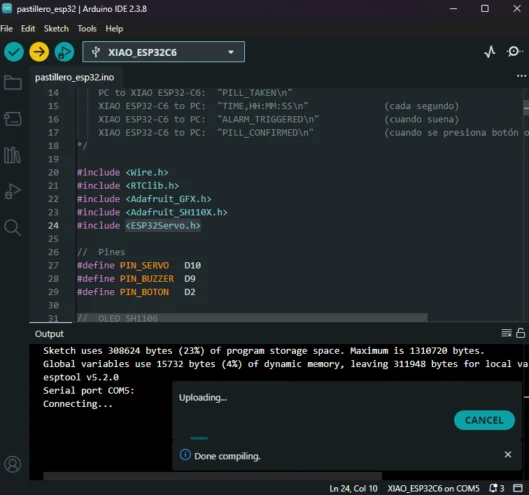Screen dimensions: 529x495
Task: Open the editor more options ellipsis
Action: tap(521, 76)
